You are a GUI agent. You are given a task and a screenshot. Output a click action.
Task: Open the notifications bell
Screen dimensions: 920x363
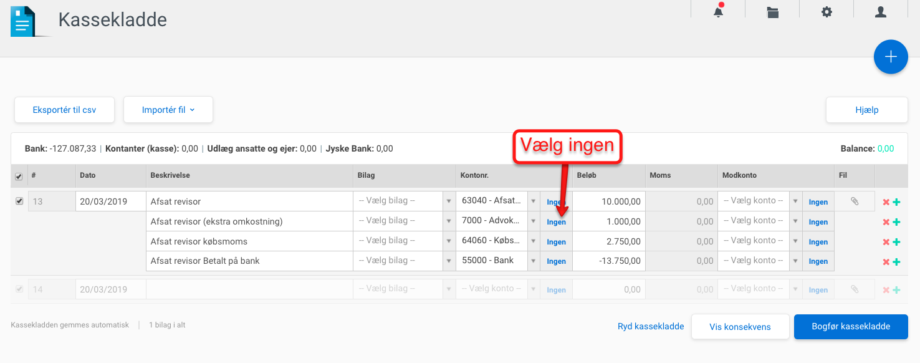coord(718,11)
